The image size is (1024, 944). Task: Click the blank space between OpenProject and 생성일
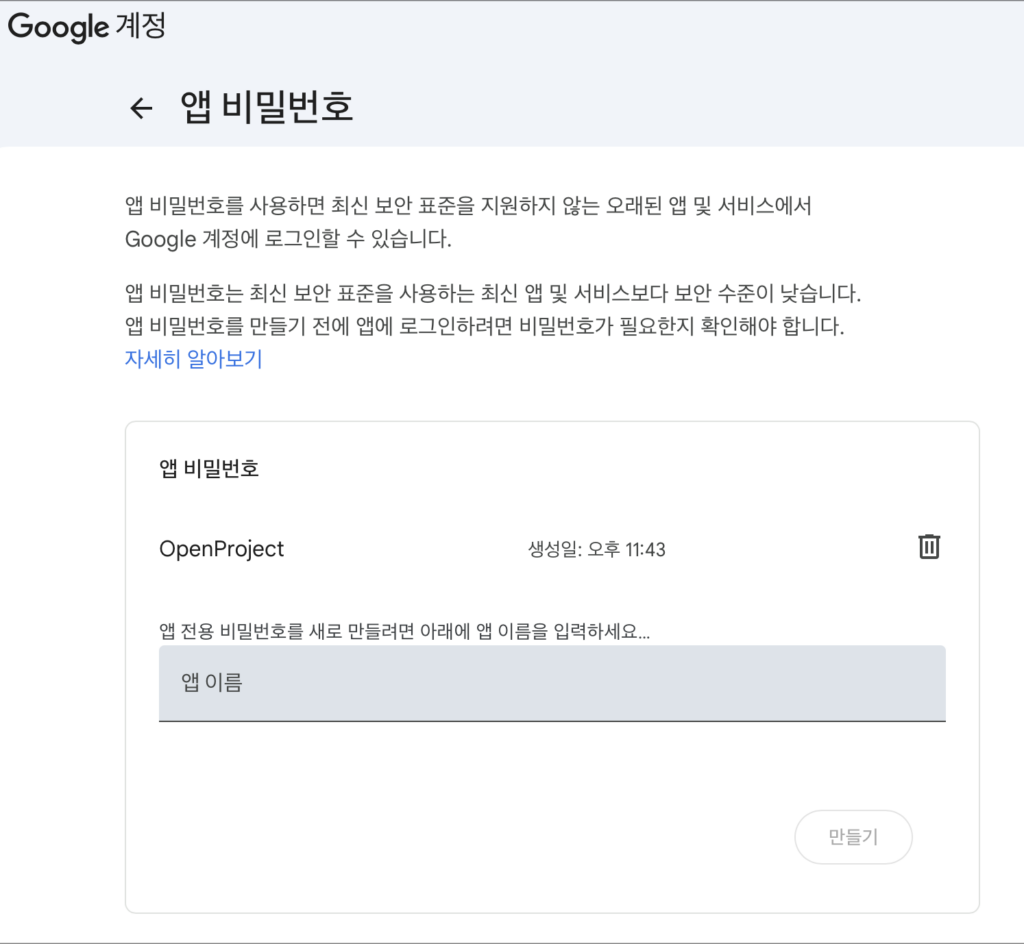tap(400, 549)
